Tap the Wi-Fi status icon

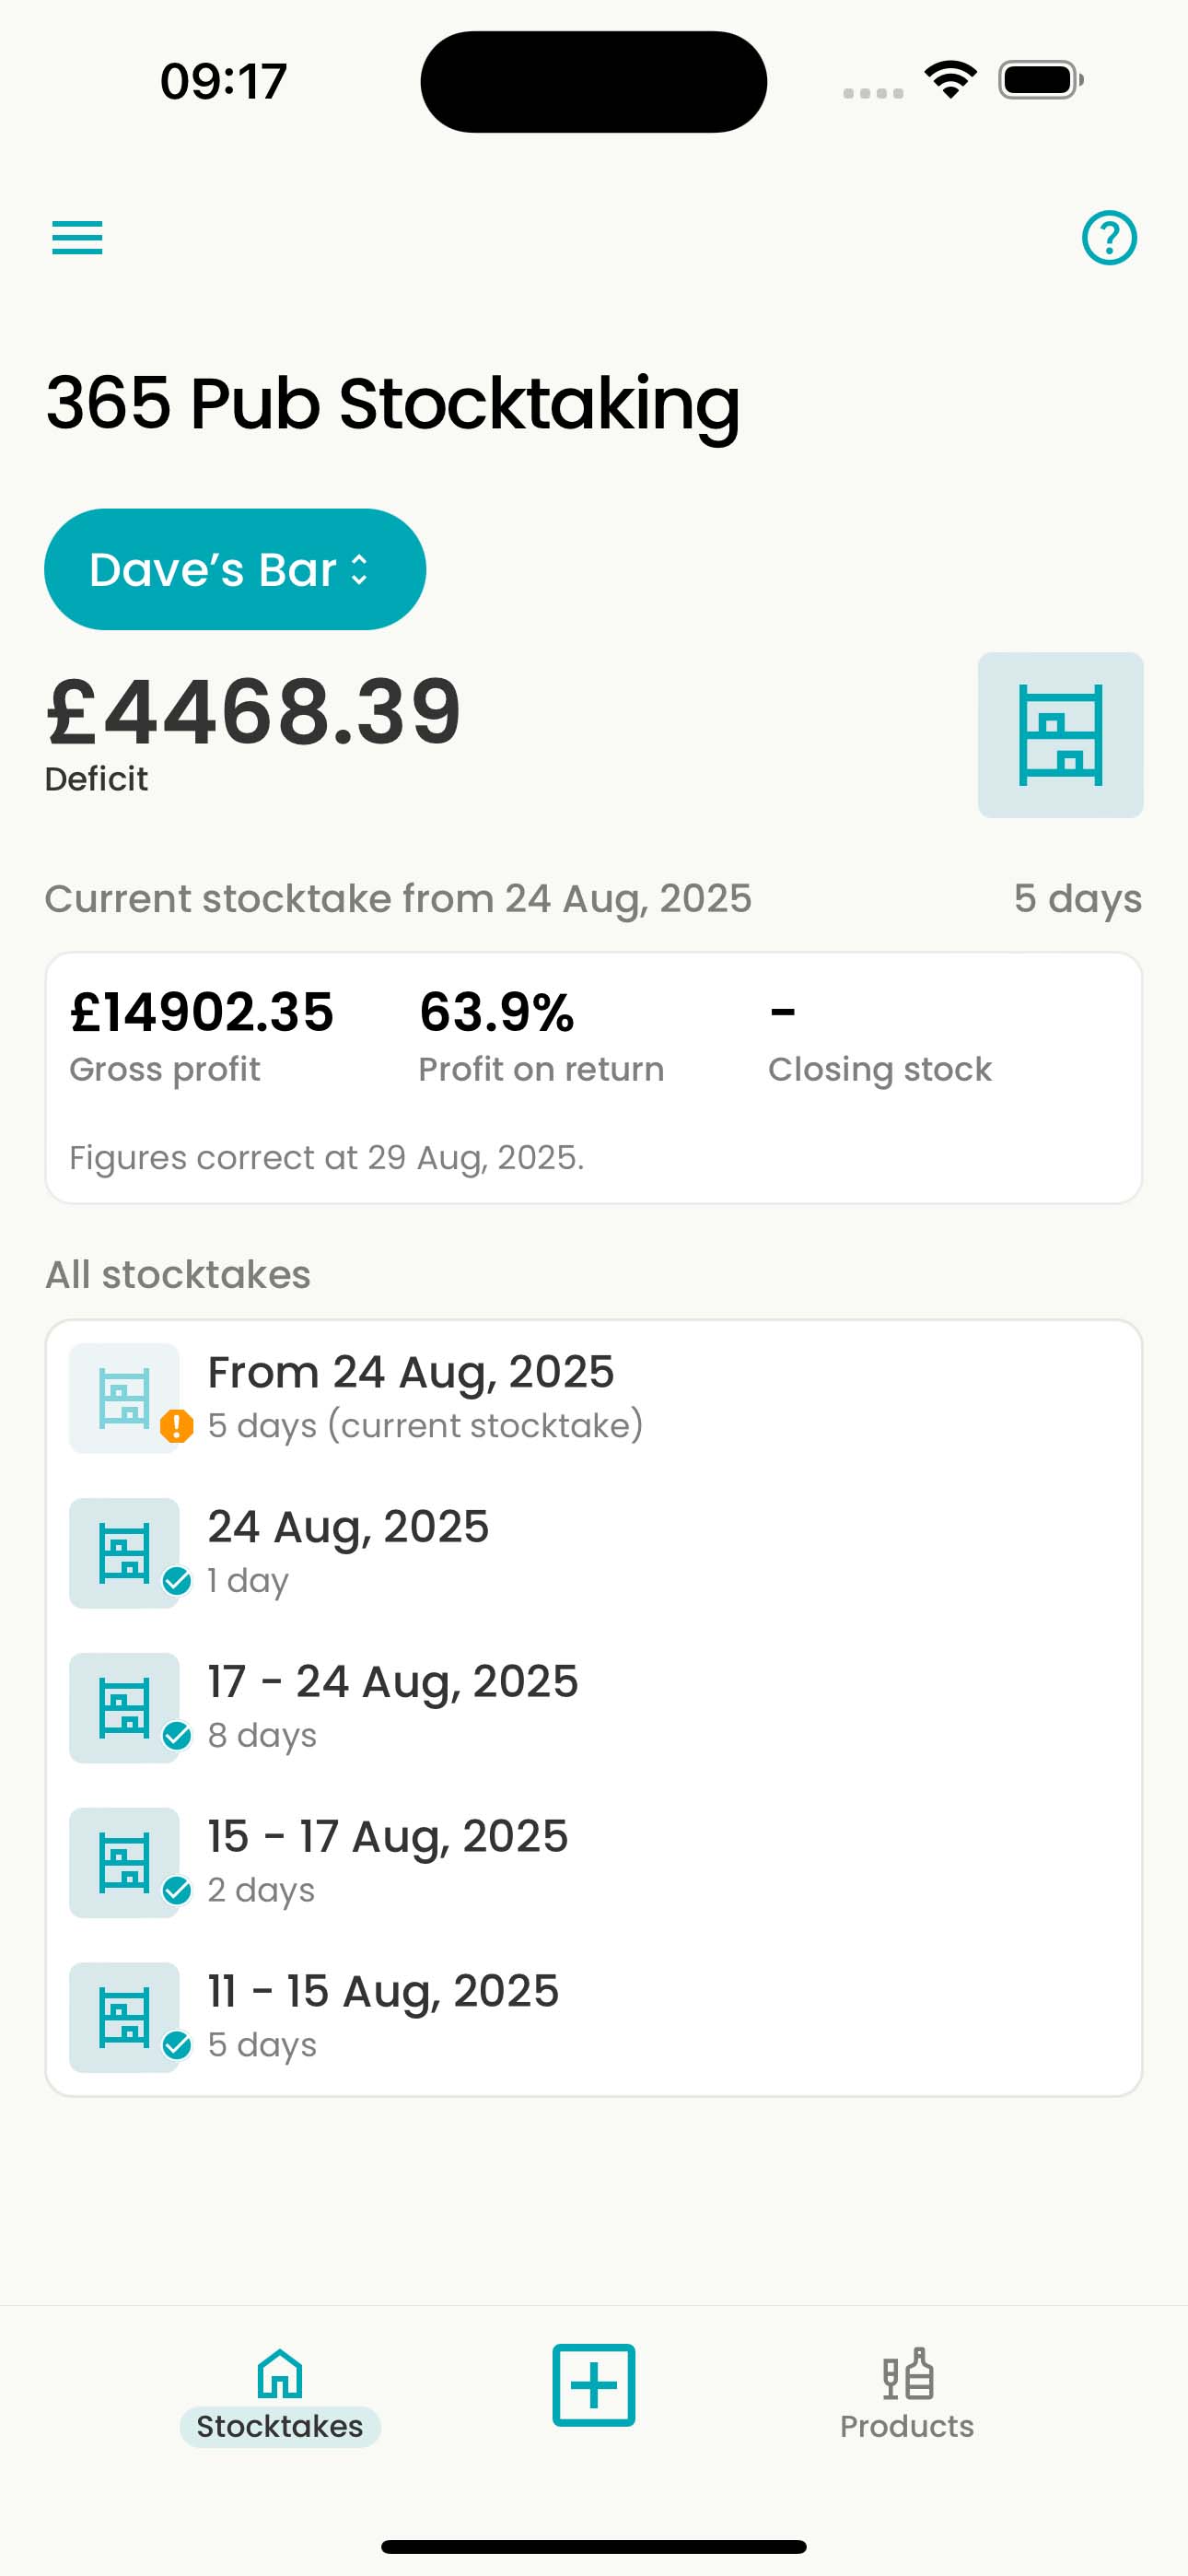pos(950,80)
